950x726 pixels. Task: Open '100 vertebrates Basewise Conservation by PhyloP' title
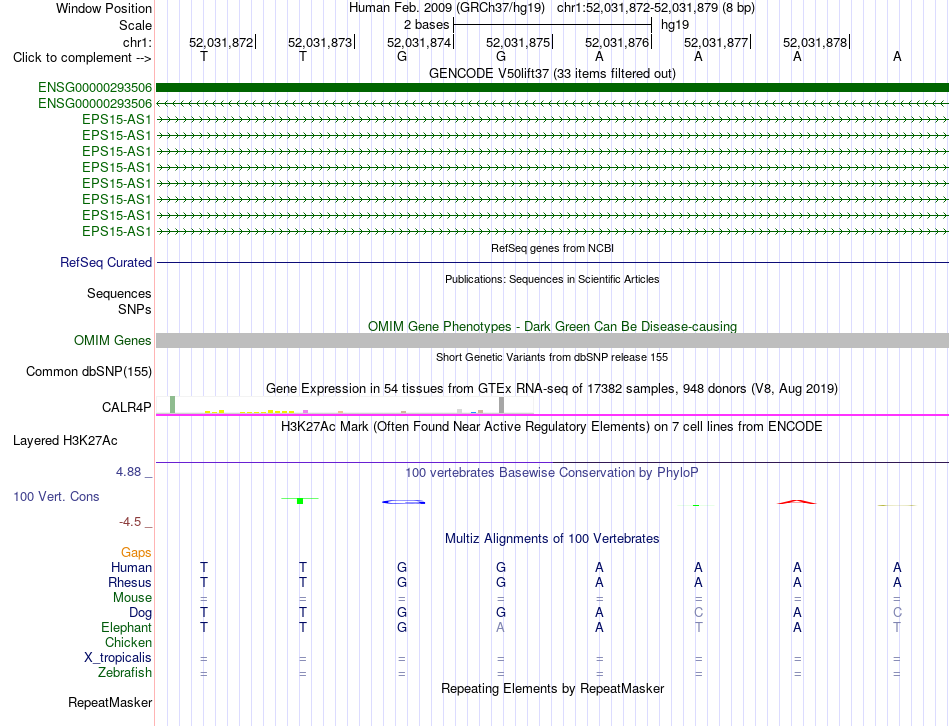[552, 473]
